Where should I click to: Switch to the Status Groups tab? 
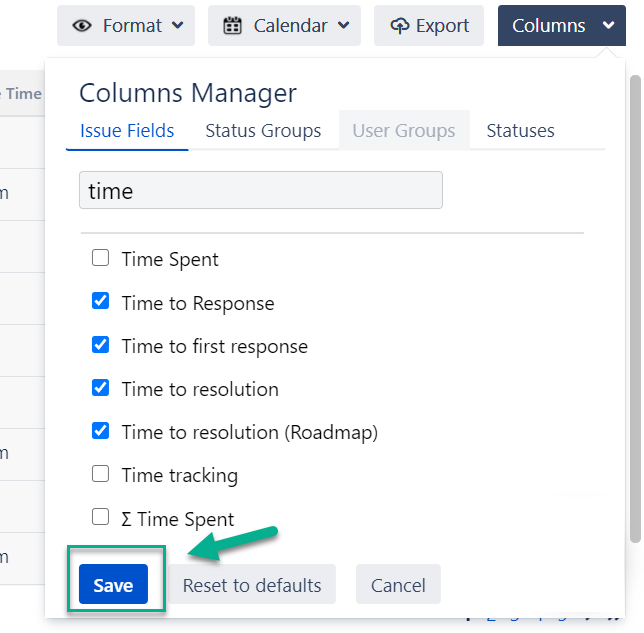click(263, 131)
